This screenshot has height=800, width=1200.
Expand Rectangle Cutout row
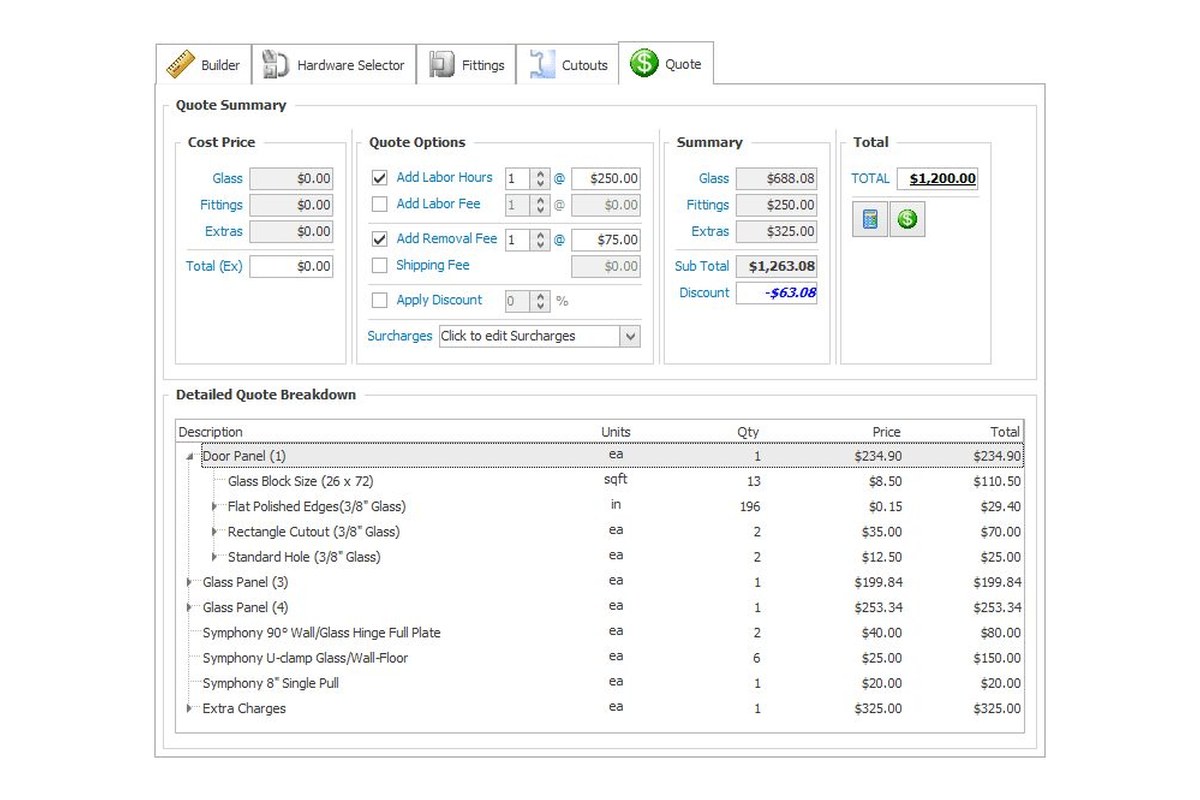(x=215, y=531)
